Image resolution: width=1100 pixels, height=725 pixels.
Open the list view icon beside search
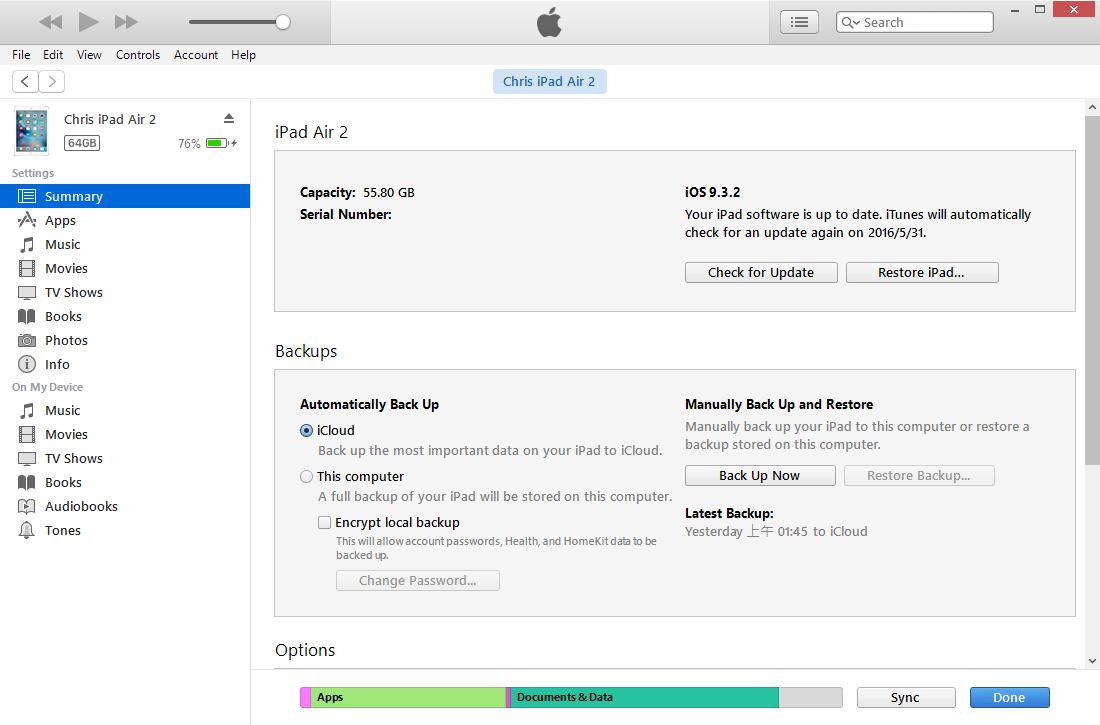pos(799,22)
